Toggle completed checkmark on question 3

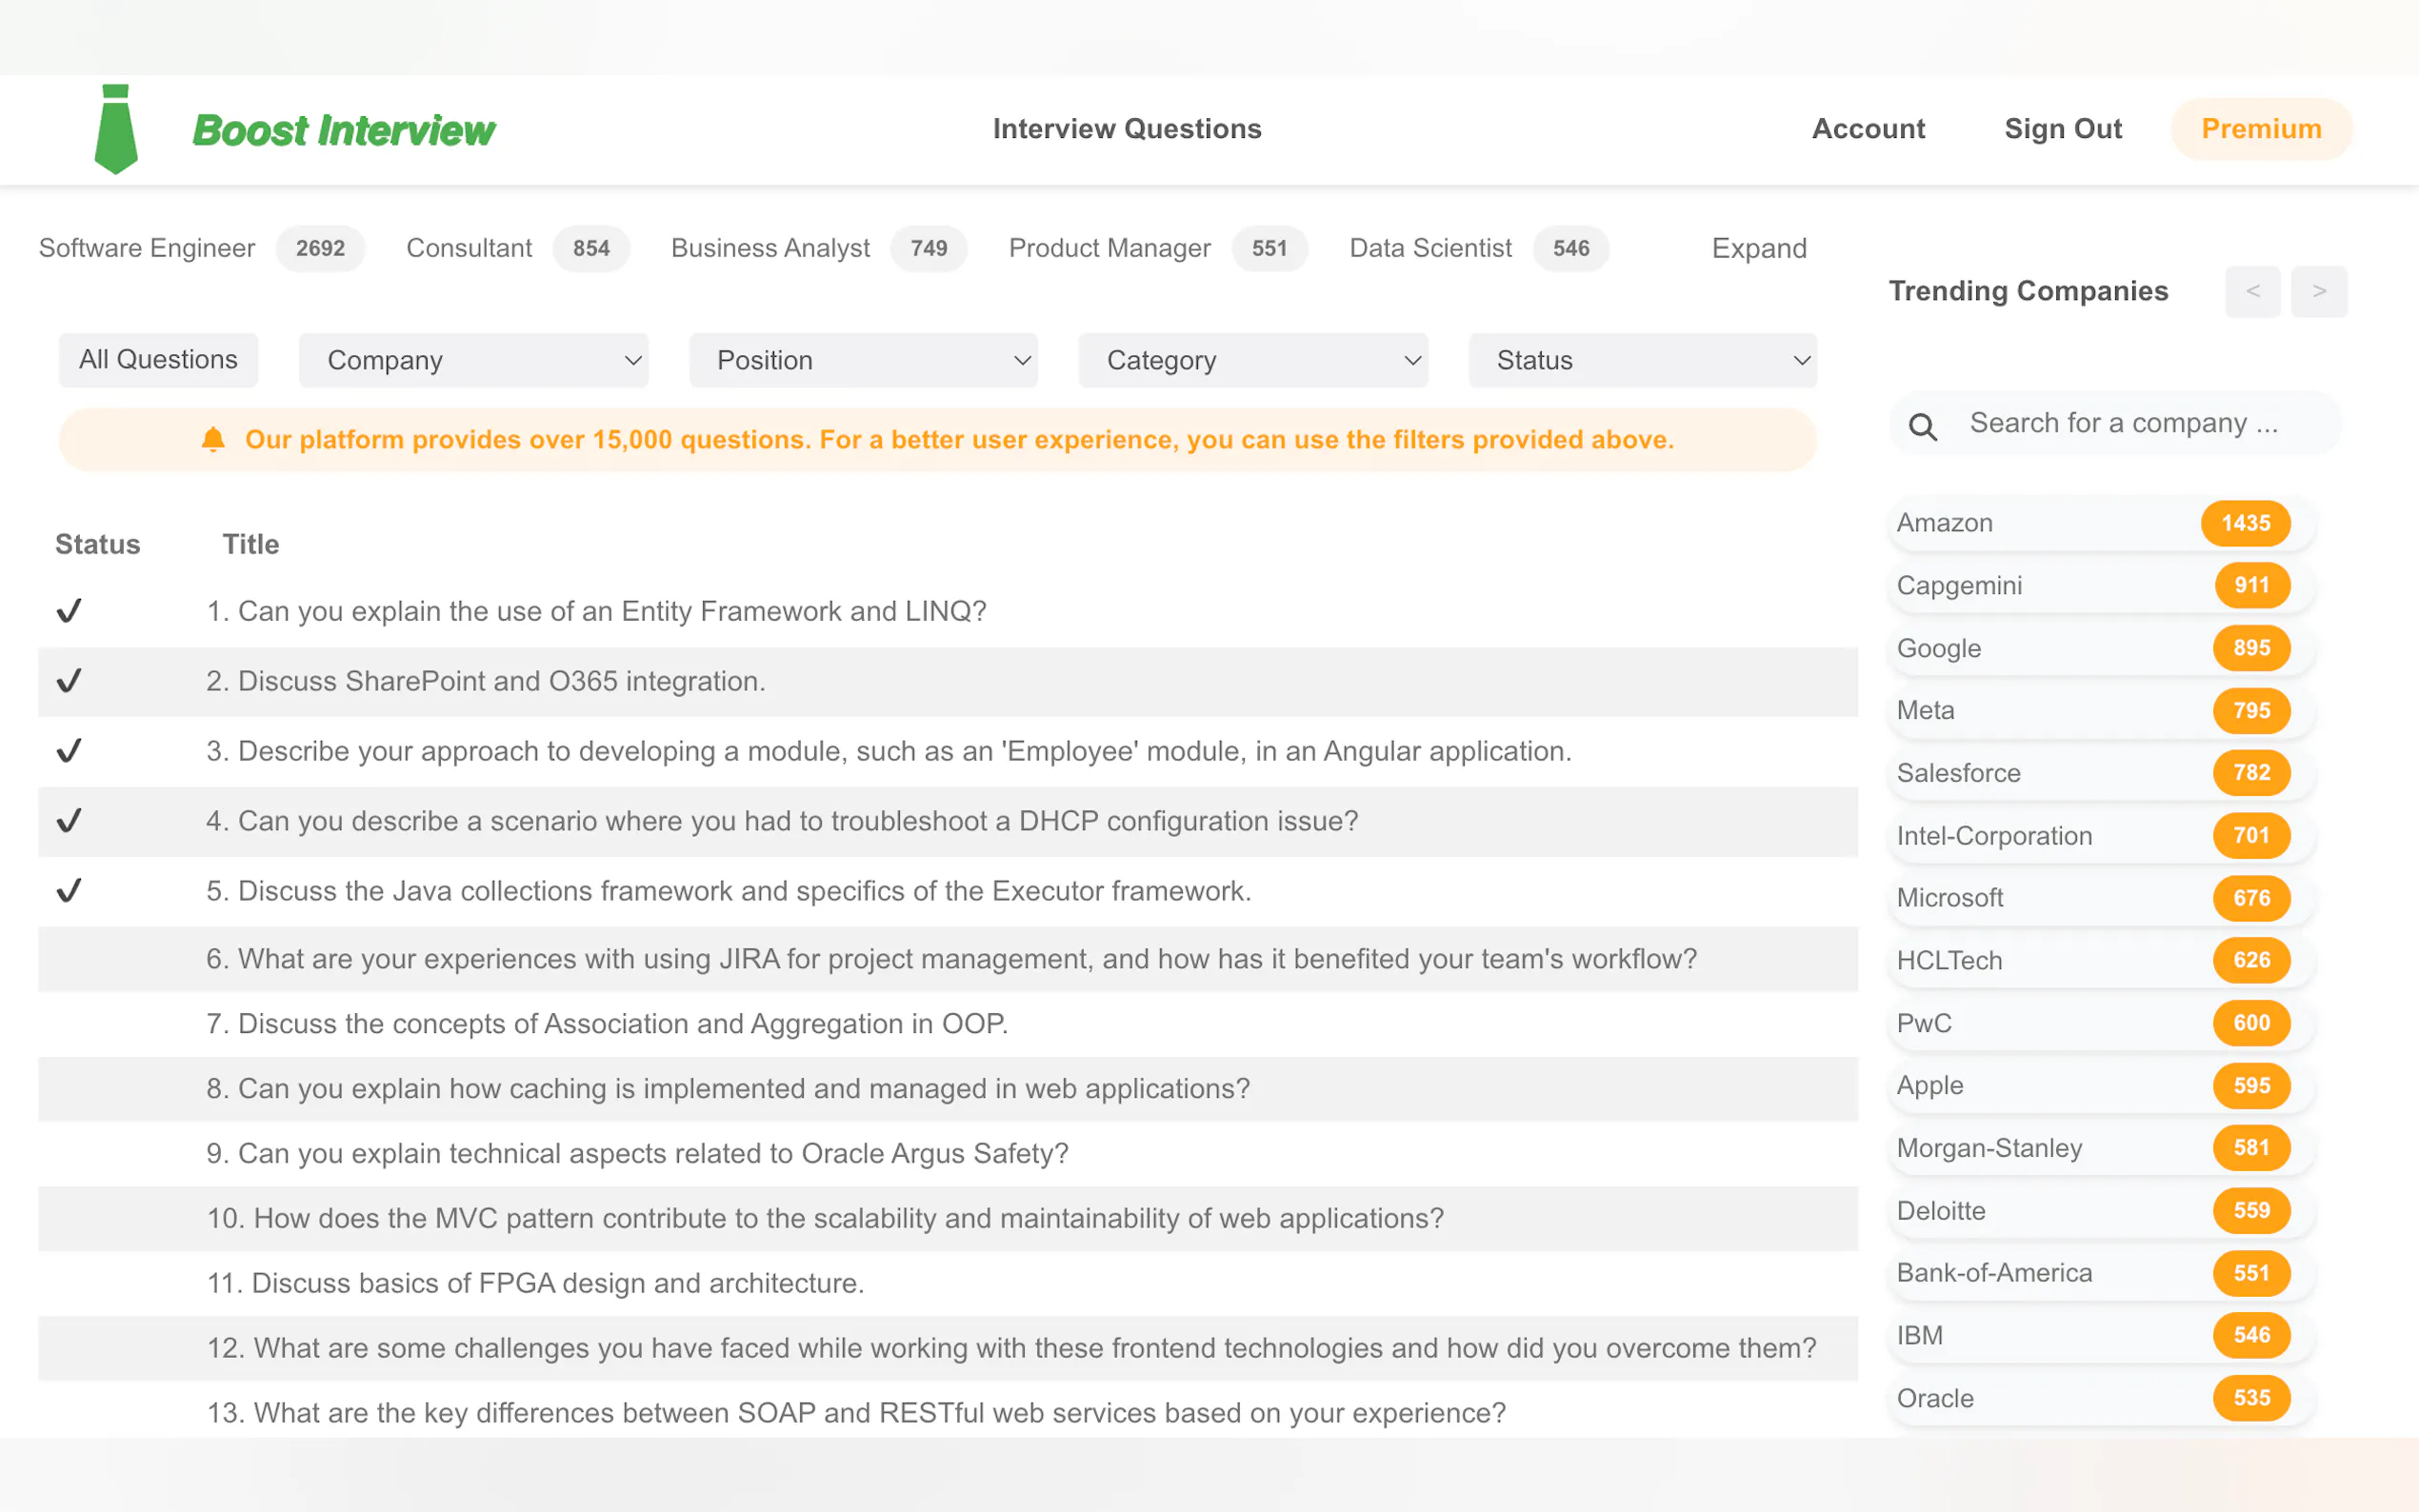[69, 751]
